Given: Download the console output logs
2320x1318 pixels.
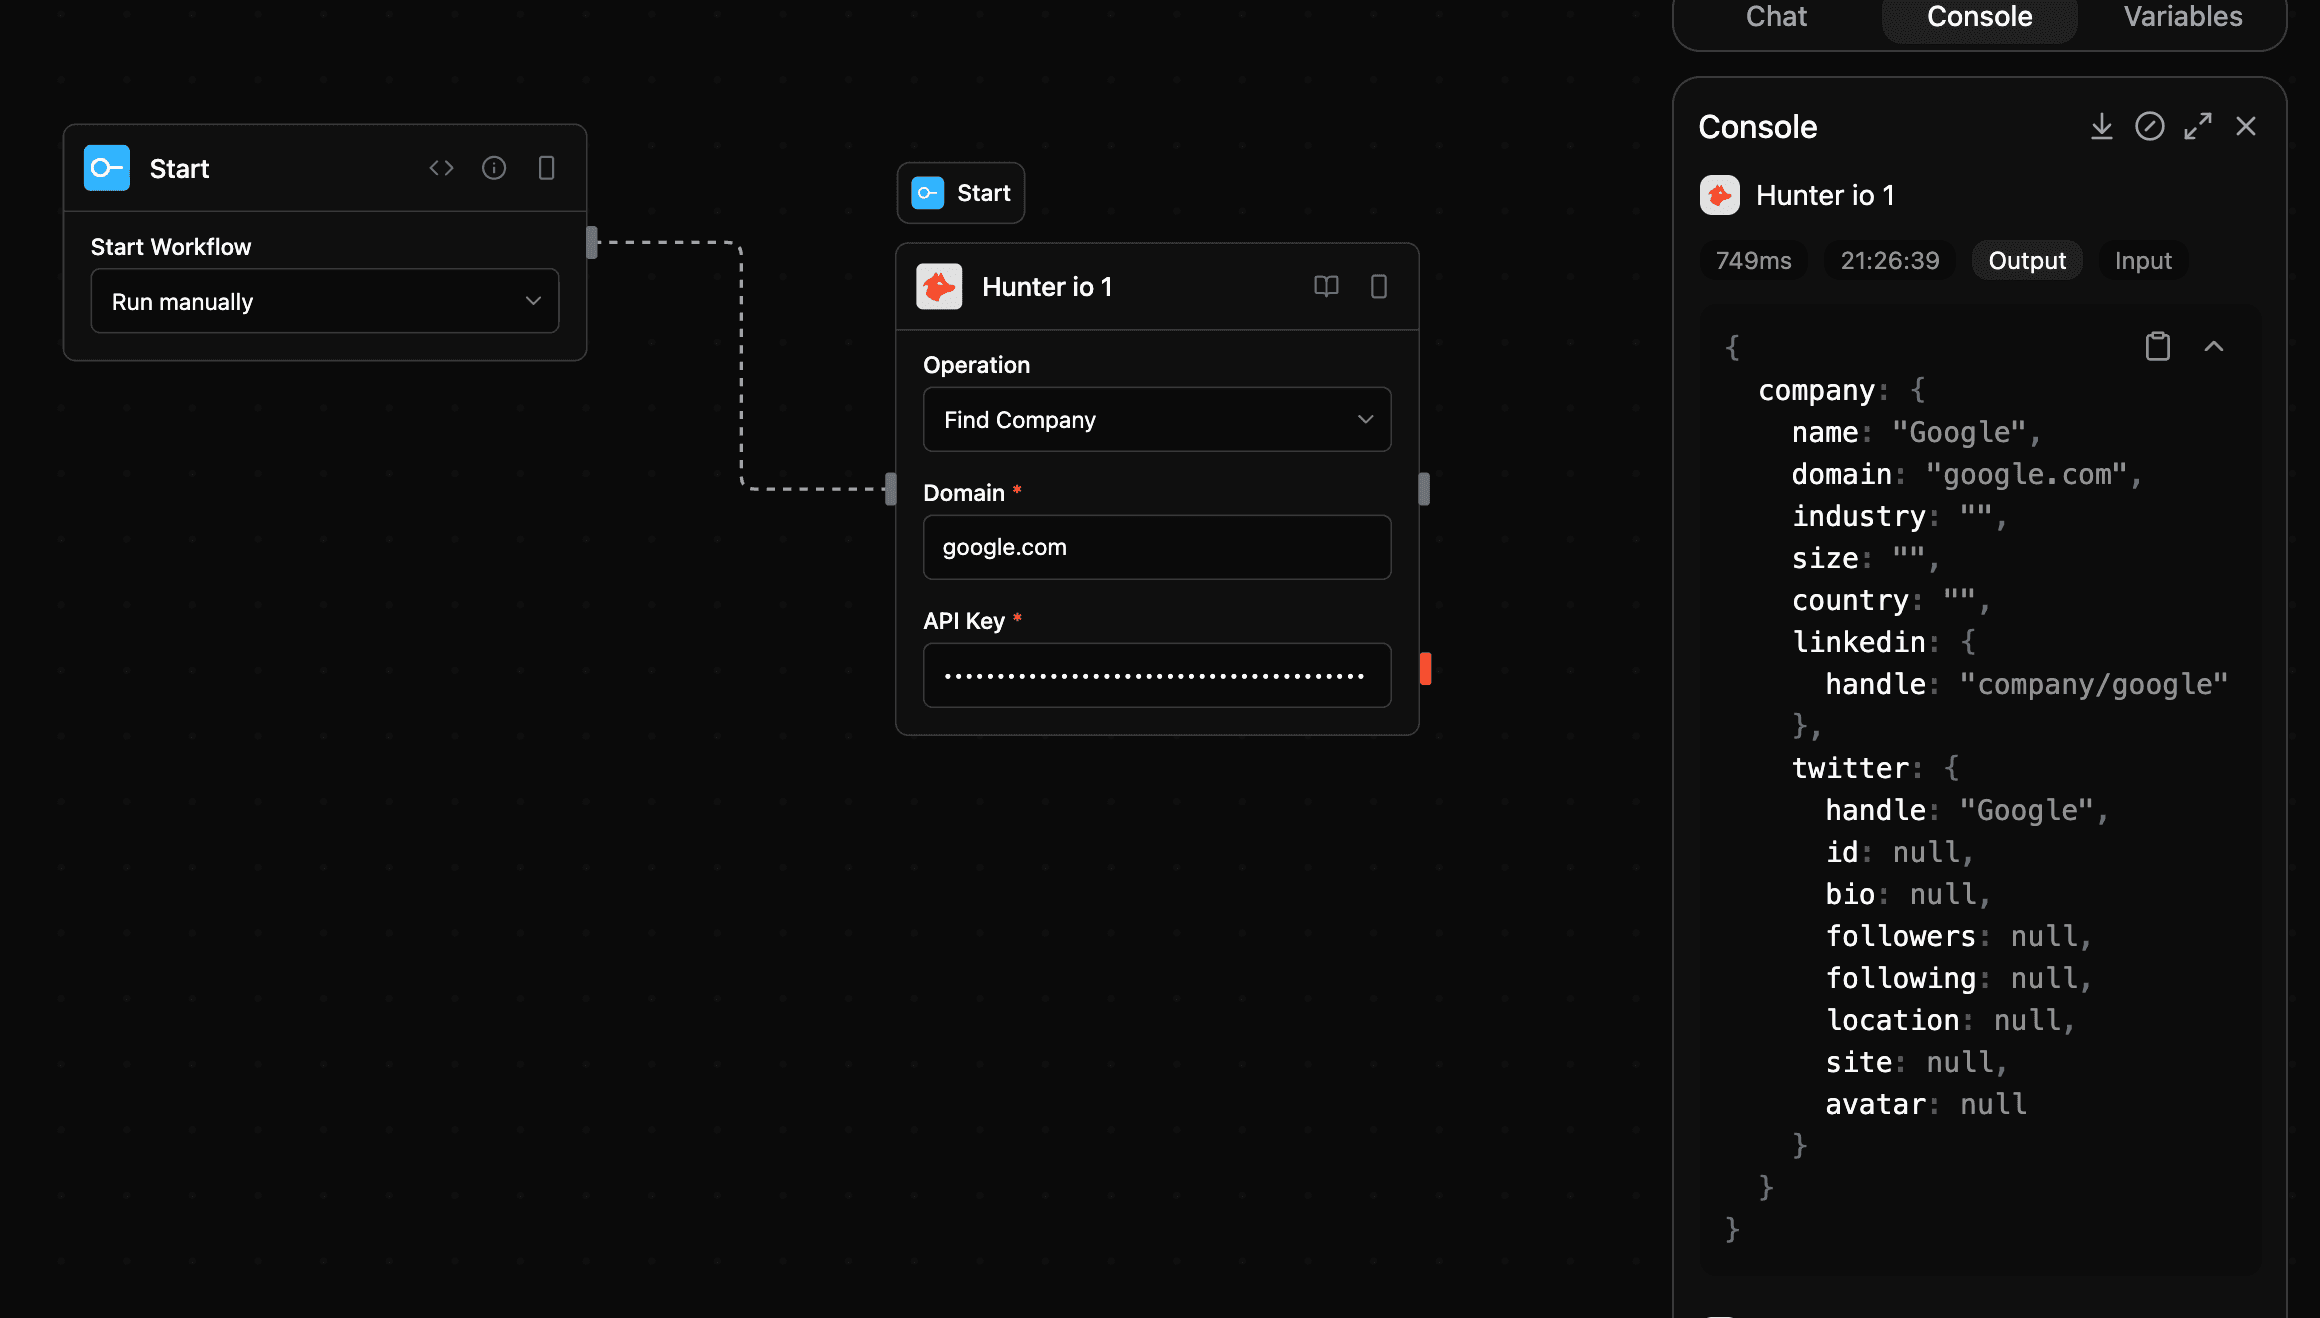Looking at the screenshot, I should [2101, 126].
